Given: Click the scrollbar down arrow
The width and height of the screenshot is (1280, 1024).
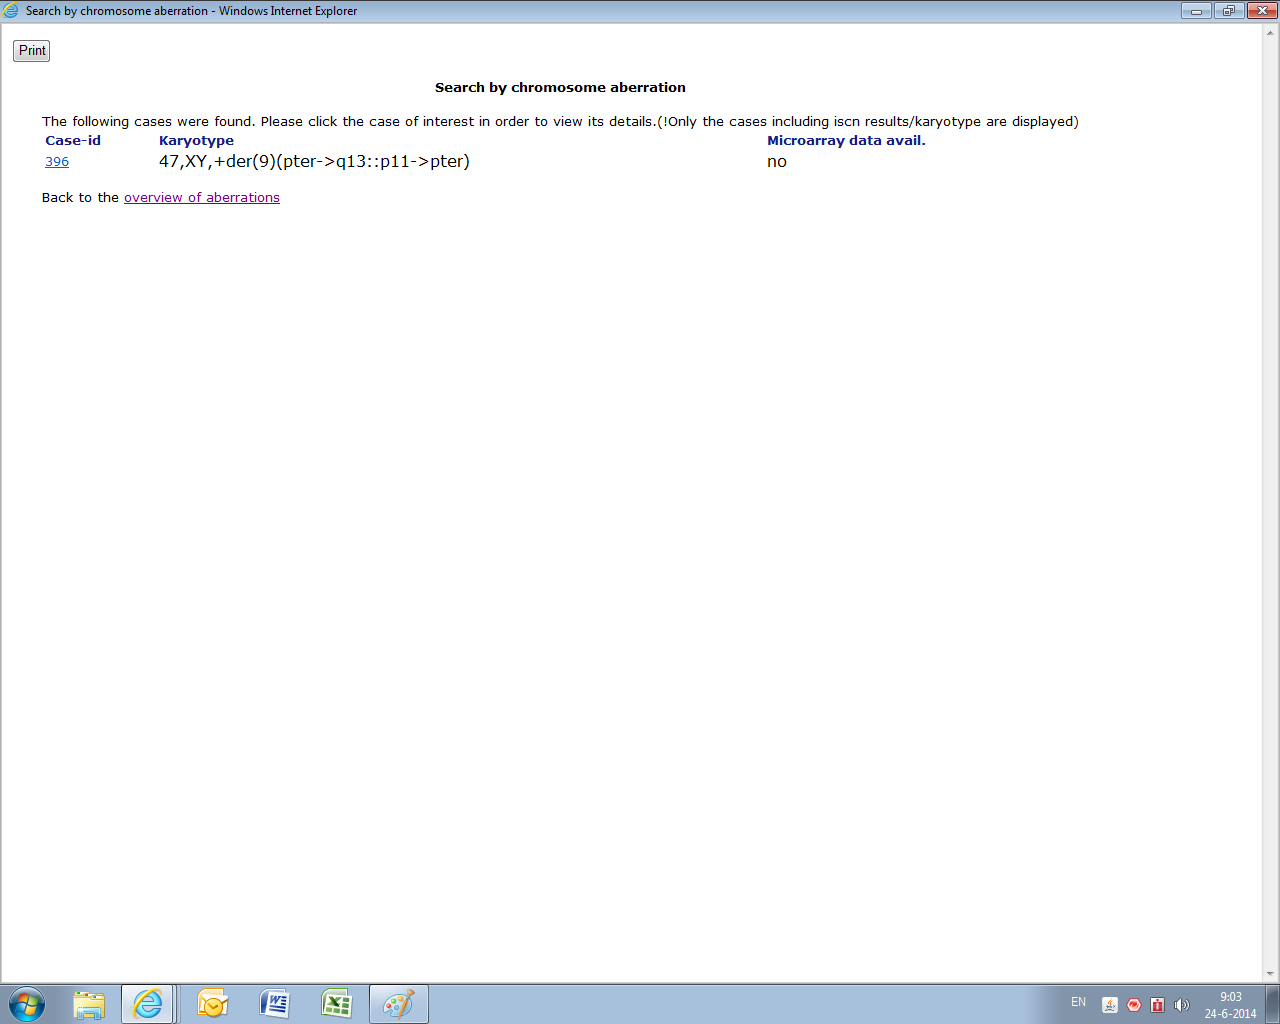Looking at the screenshot, I should [1271, 974].
